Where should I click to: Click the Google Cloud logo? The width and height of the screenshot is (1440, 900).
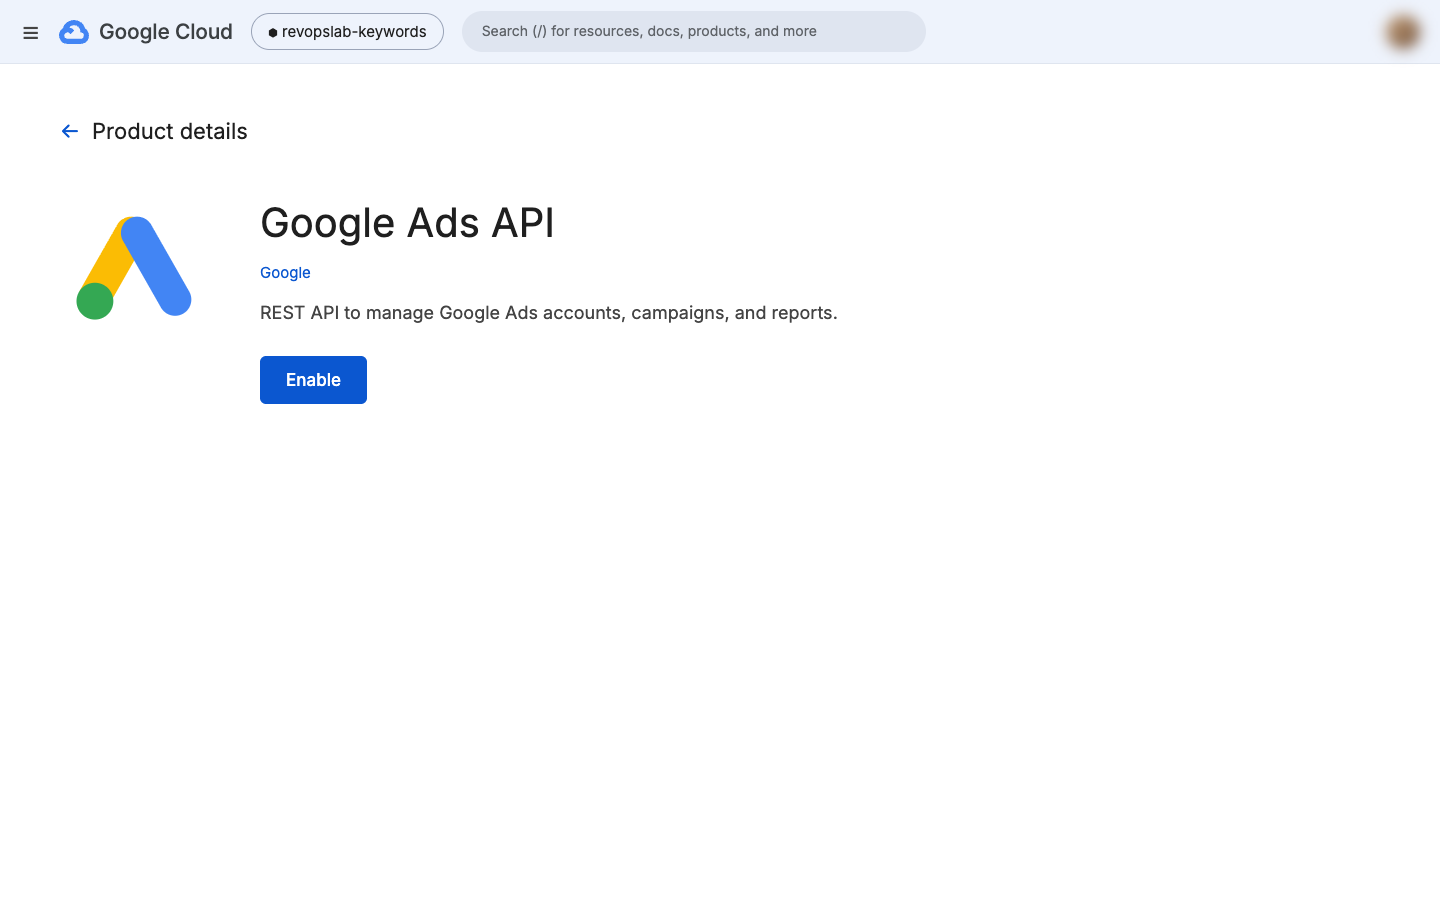point(146,32)
